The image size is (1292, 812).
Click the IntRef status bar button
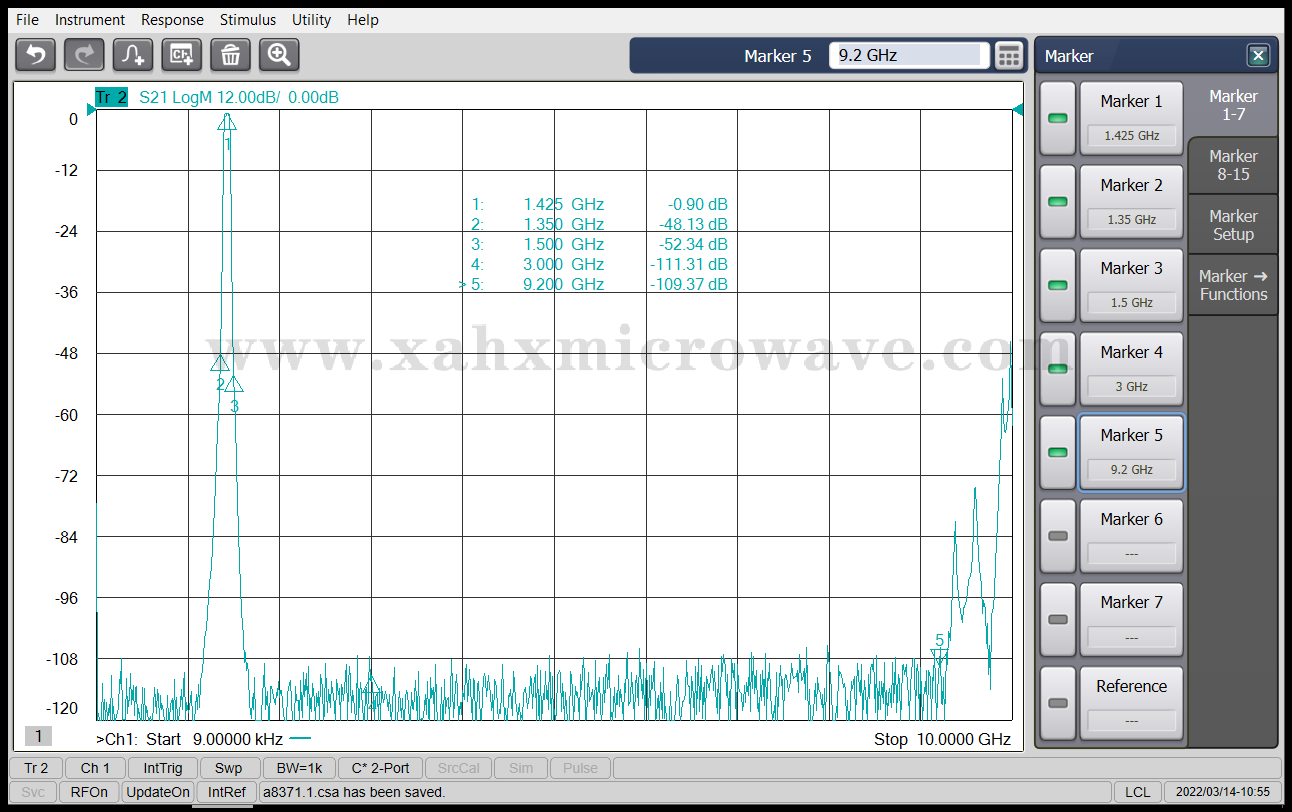click(227, 792)
